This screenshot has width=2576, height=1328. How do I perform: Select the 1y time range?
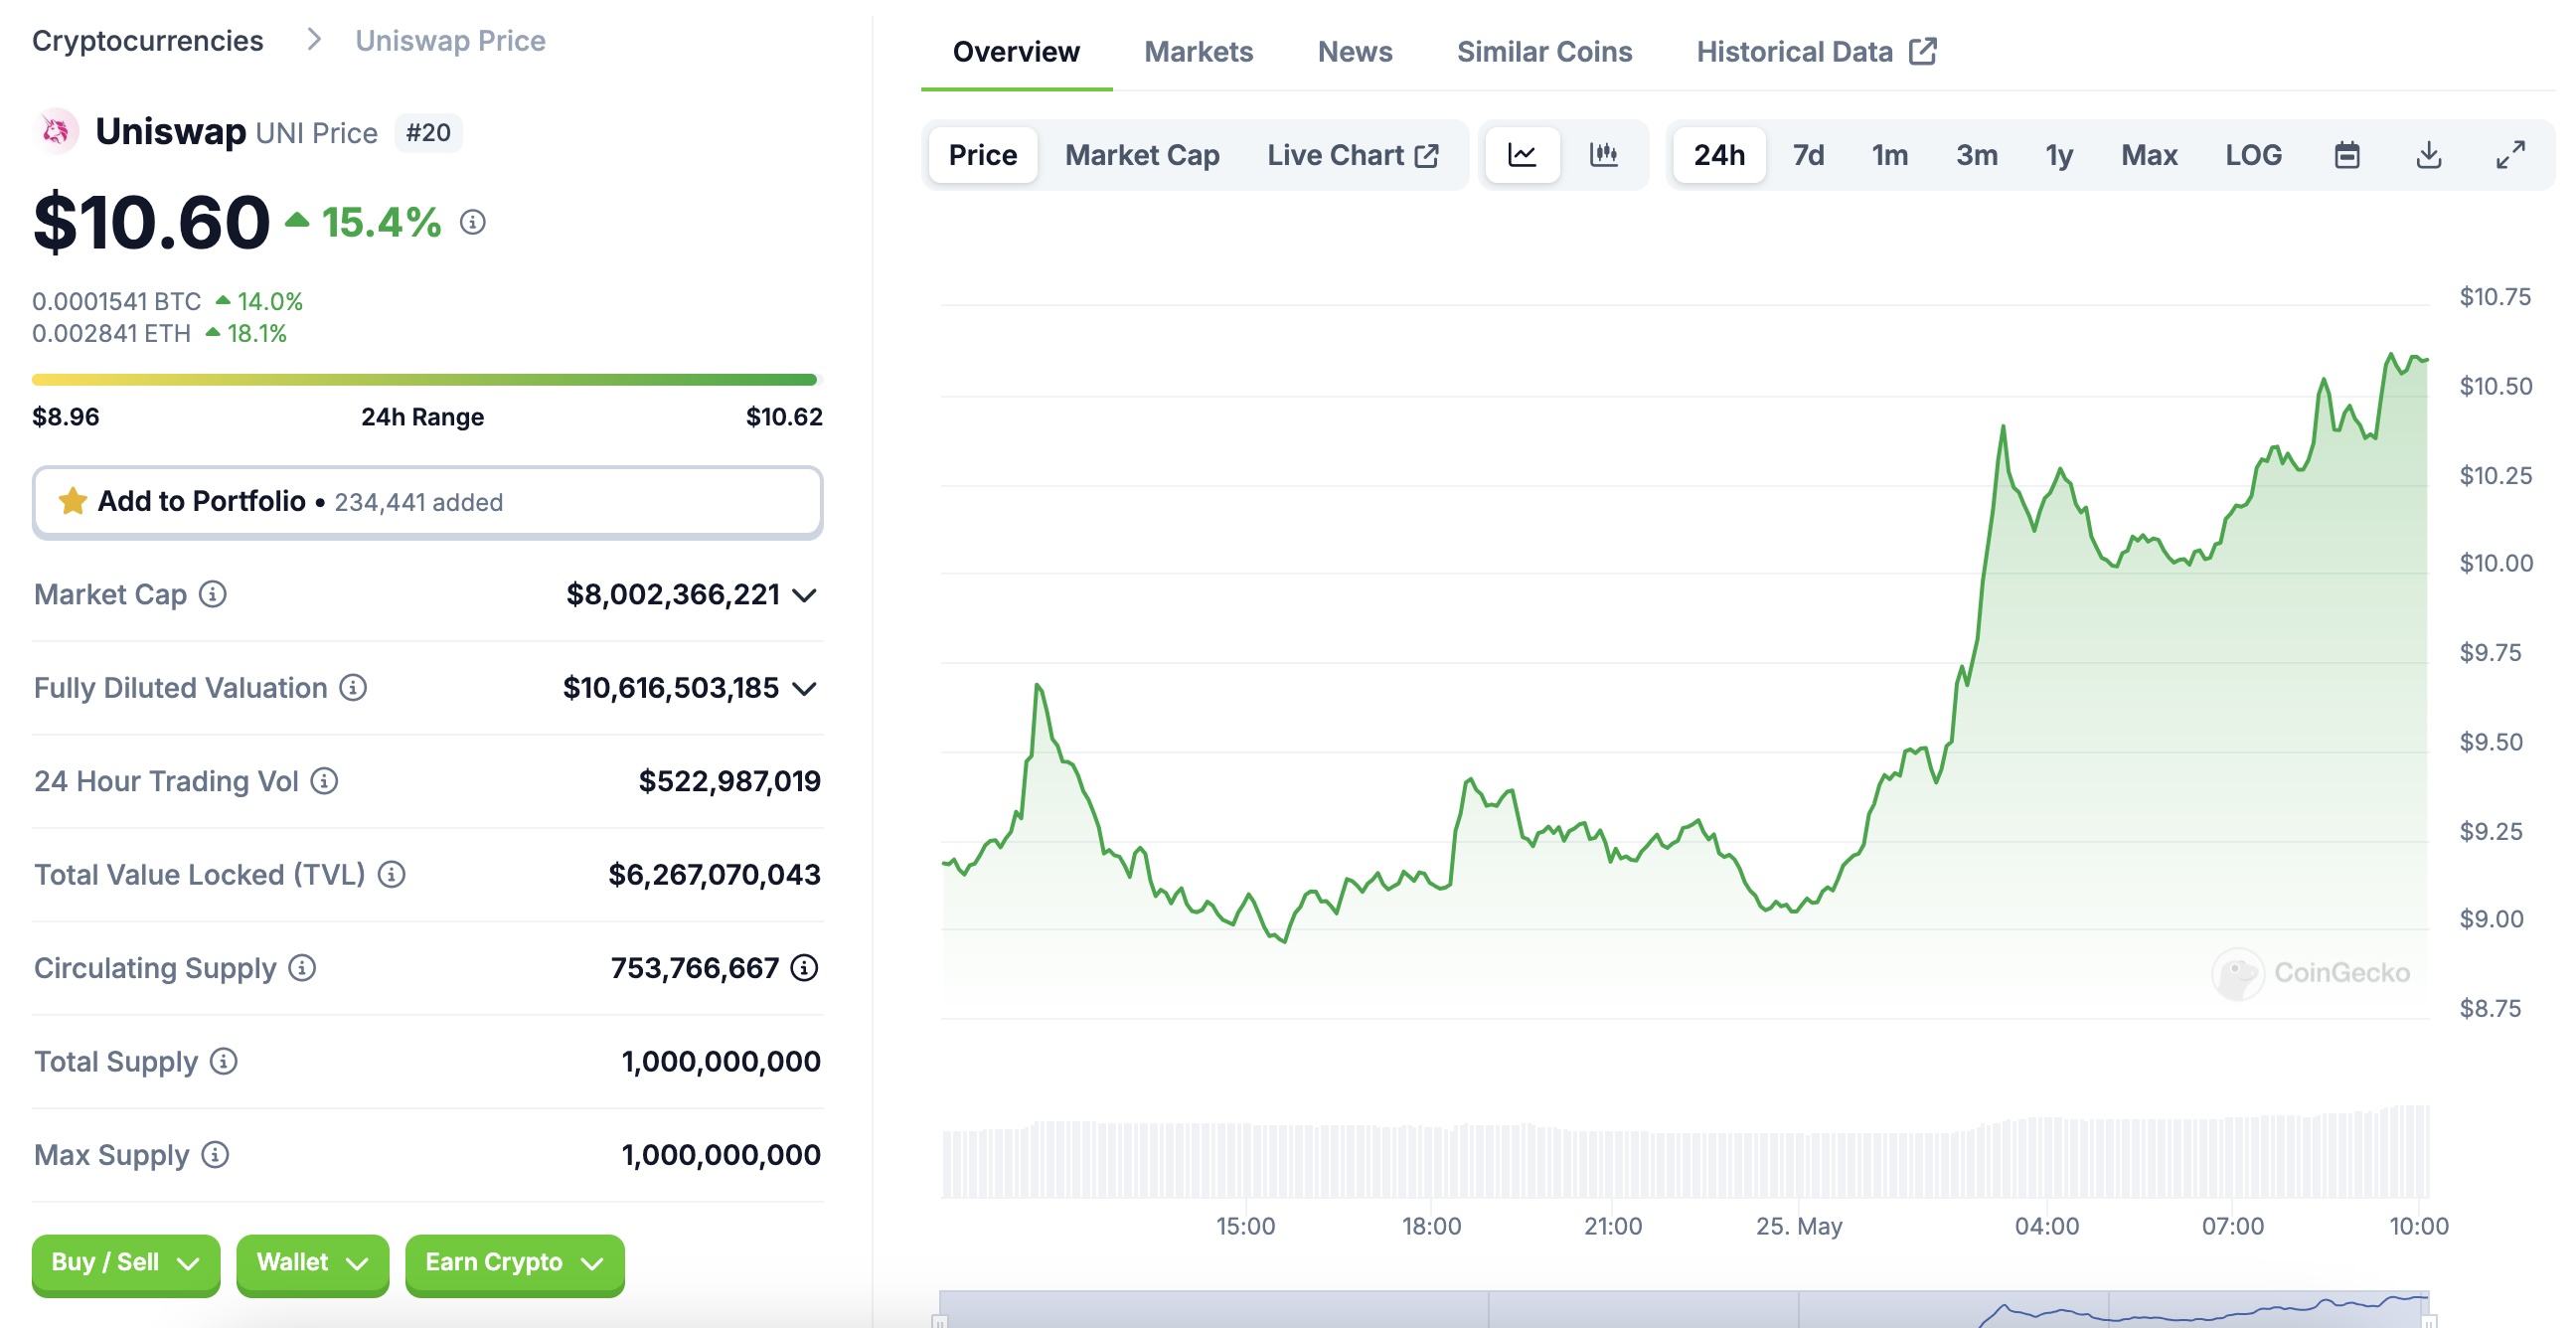point(2059,155)
